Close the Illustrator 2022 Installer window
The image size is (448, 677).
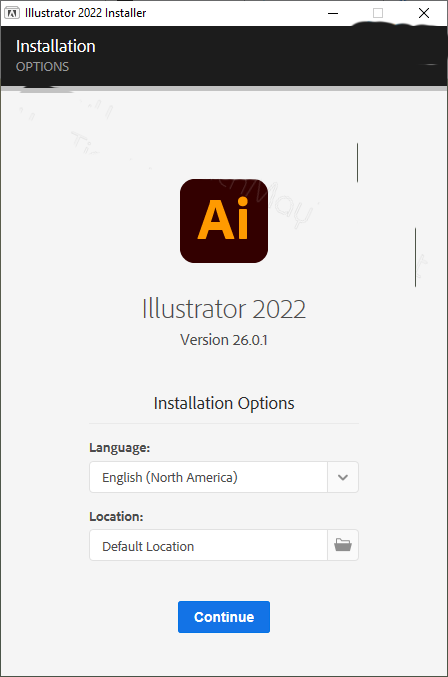point(424,13)
